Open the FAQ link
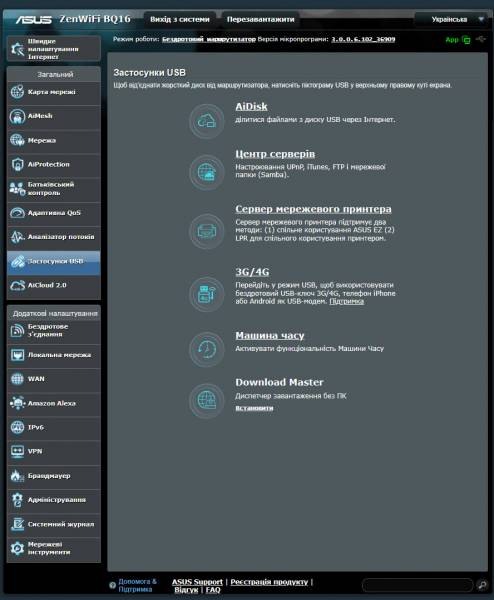 [213, 590]
